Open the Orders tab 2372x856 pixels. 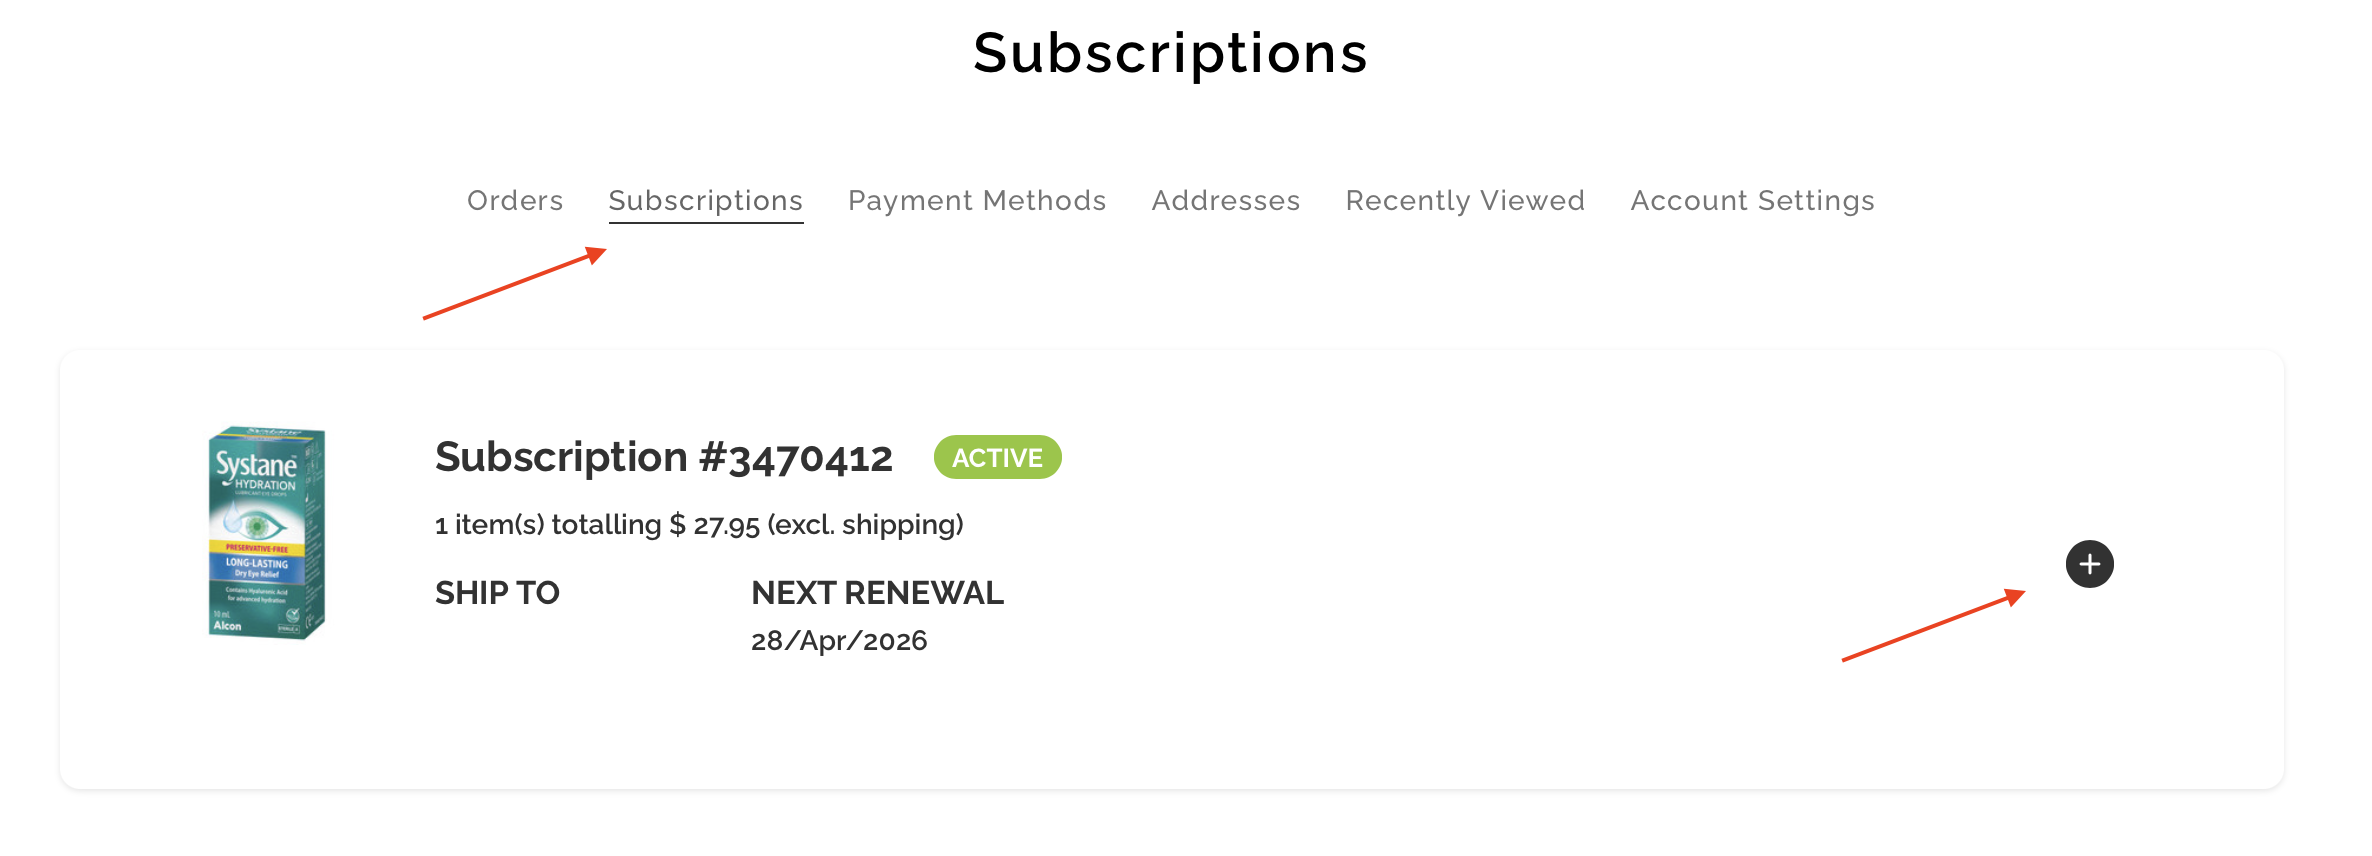pos(515,201)
